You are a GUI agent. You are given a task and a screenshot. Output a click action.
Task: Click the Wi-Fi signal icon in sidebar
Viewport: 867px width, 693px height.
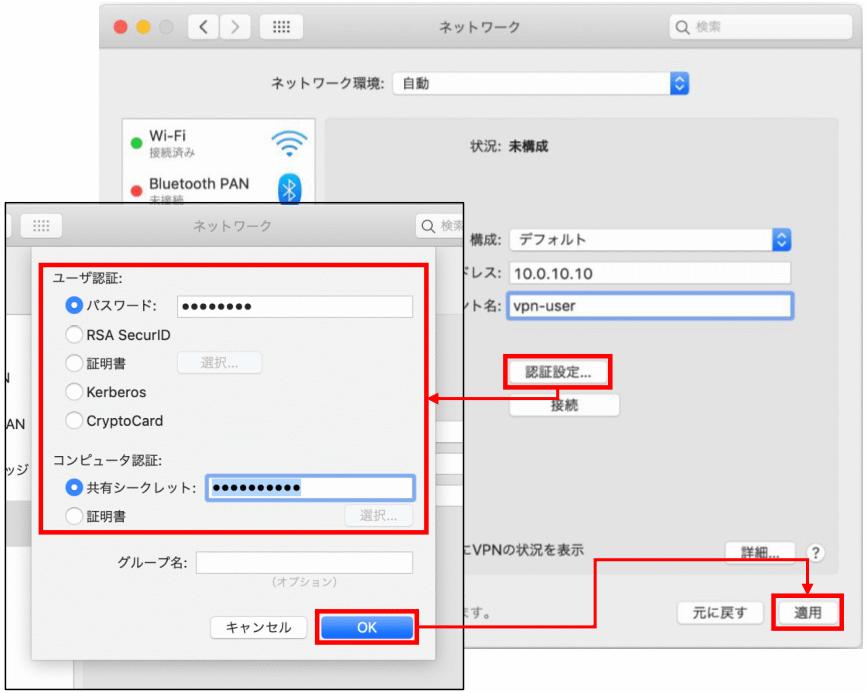pyautogui.click(x=289, y=143)
